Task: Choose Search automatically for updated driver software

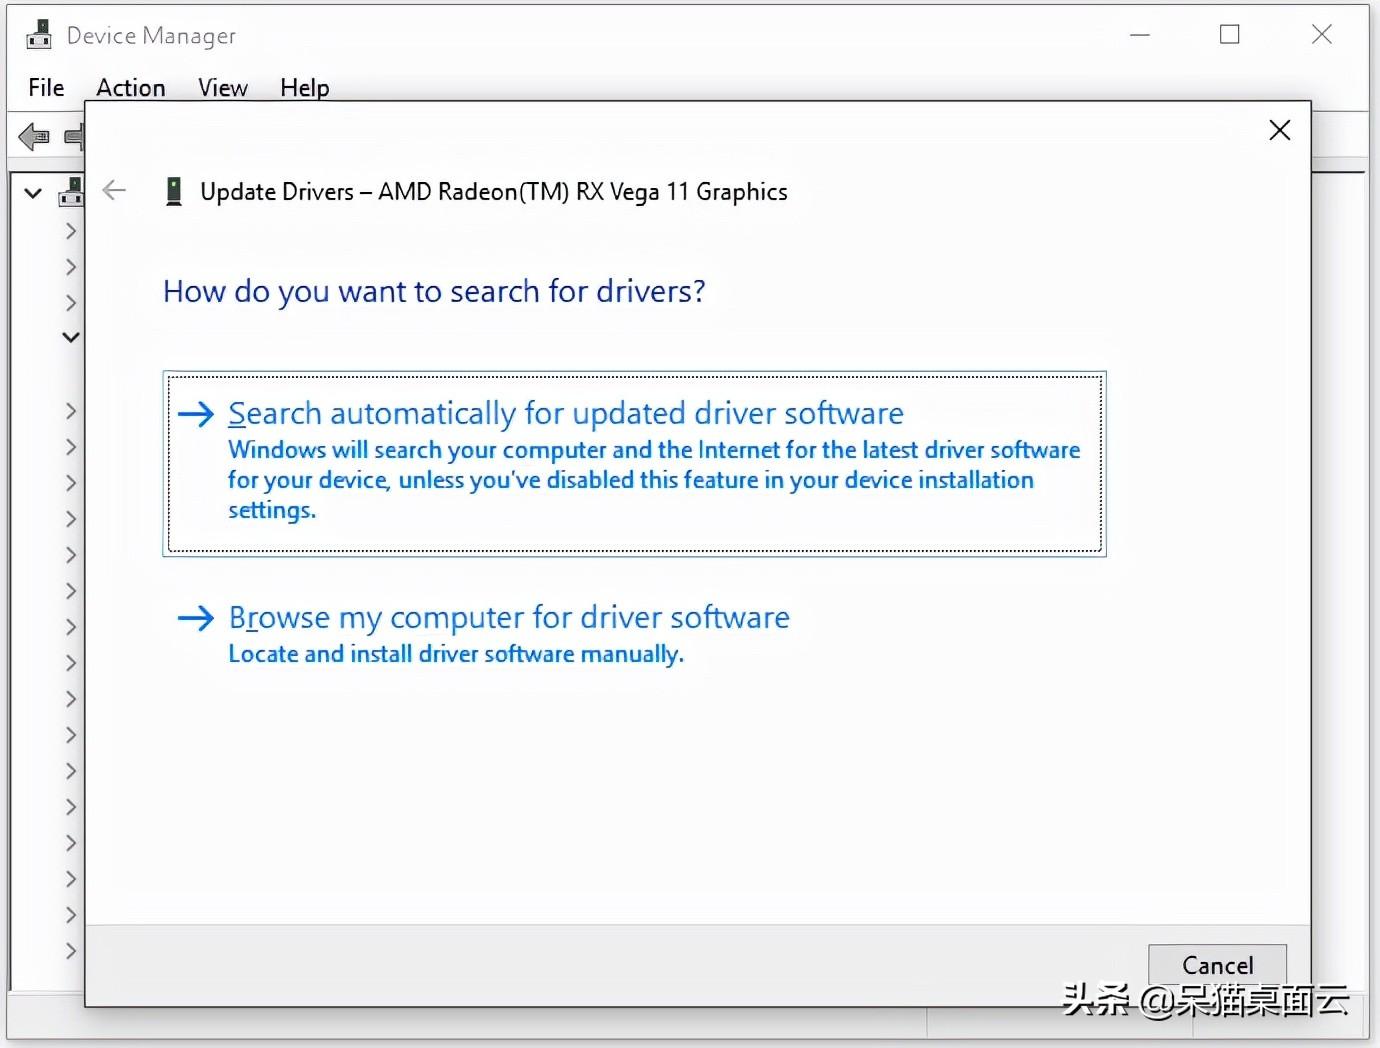Action: pos(634,463)
